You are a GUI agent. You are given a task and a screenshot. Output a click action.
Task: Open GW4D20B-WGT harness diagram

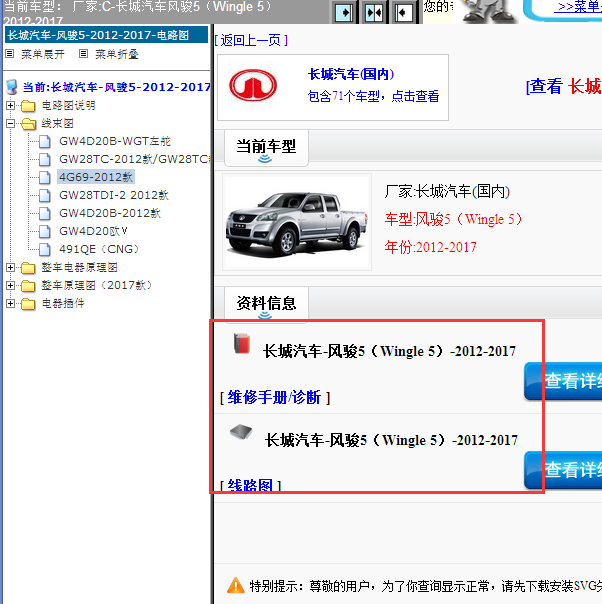click(115, 141)
